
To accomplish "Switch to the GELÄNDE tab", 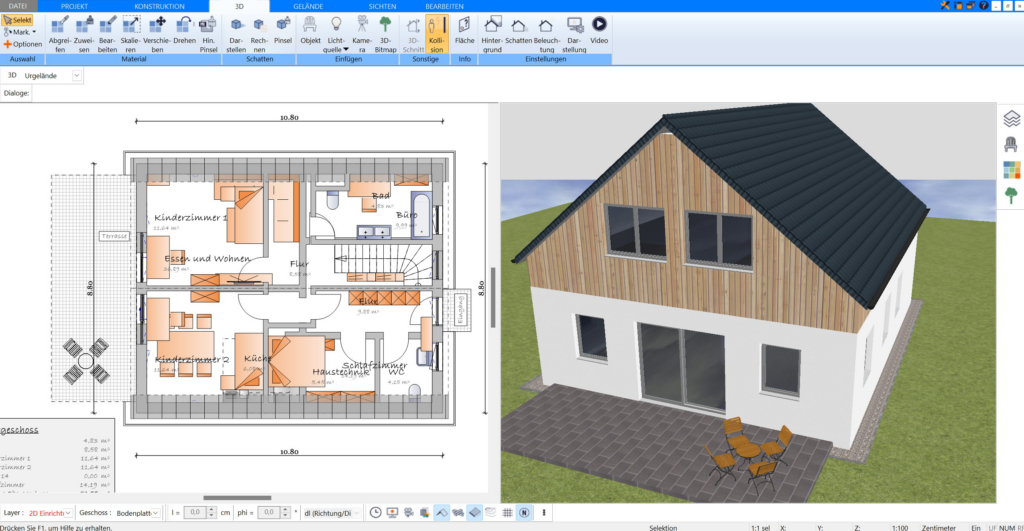I will [x=308, y=6].
